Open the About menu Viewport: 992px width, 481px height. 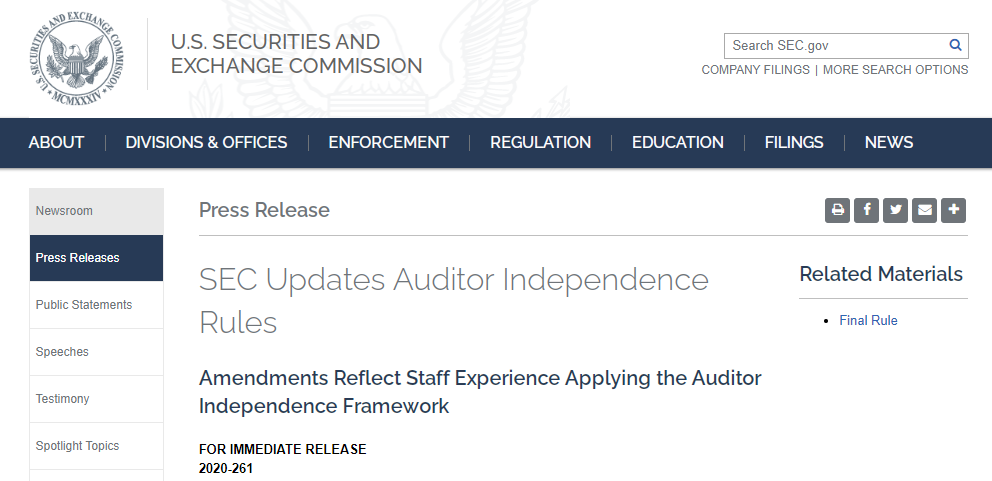click(56, 143)
